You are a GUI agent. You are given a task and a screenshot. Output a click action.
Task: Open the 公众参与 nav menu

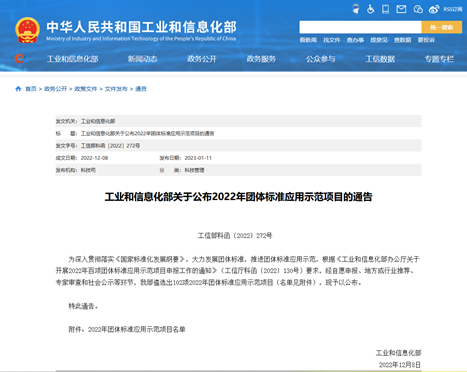(x=321, y=59)
